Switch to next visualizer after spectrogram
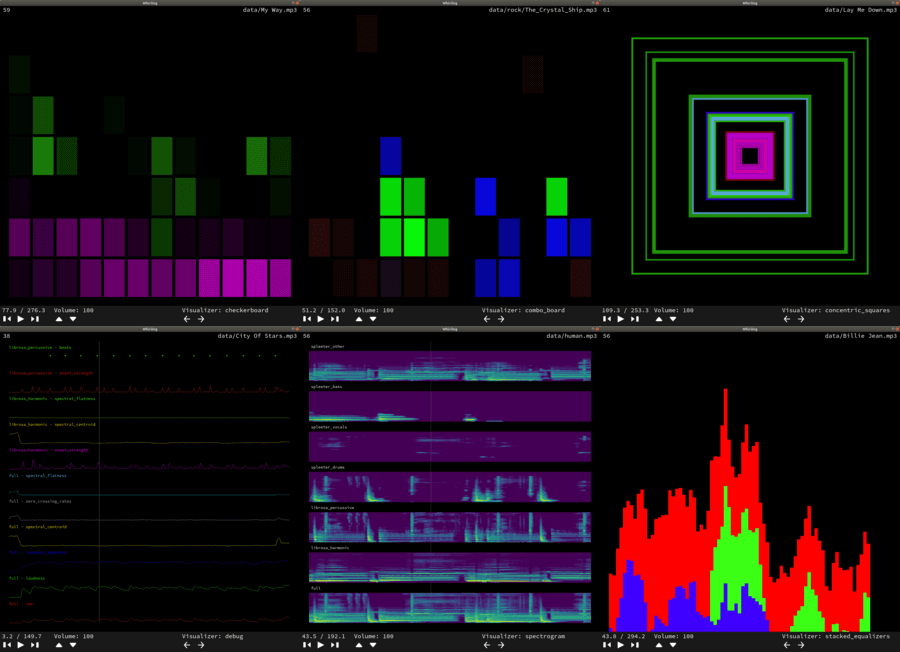Screen dimensions: 900x652 pos(501,645)
